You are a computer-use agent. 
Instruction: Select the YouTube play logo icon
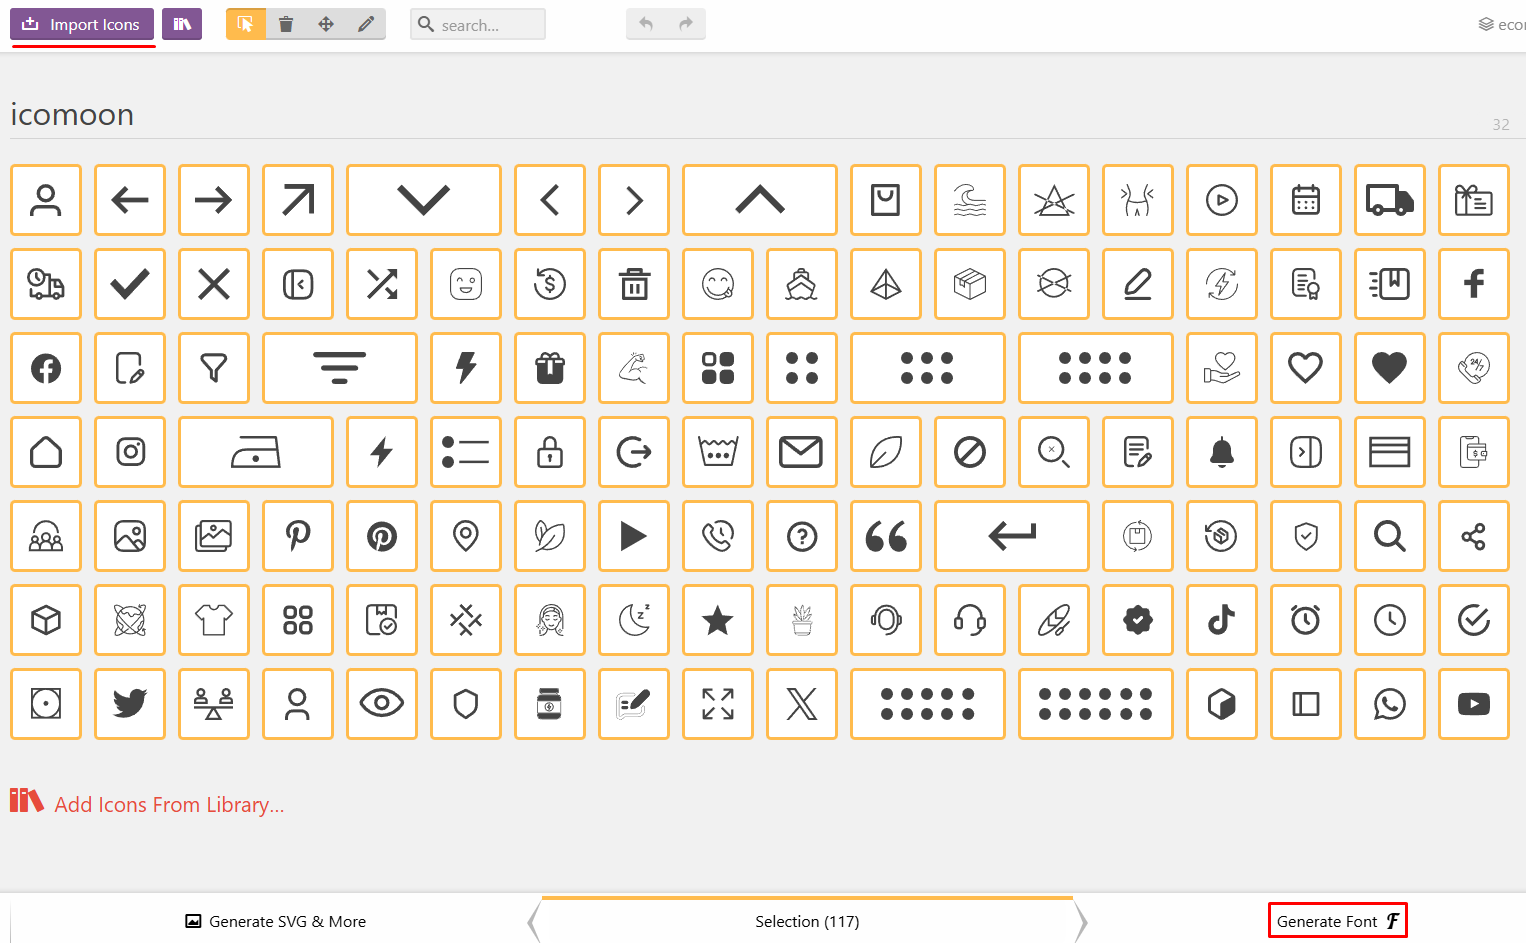click(x=1474, y=704)
